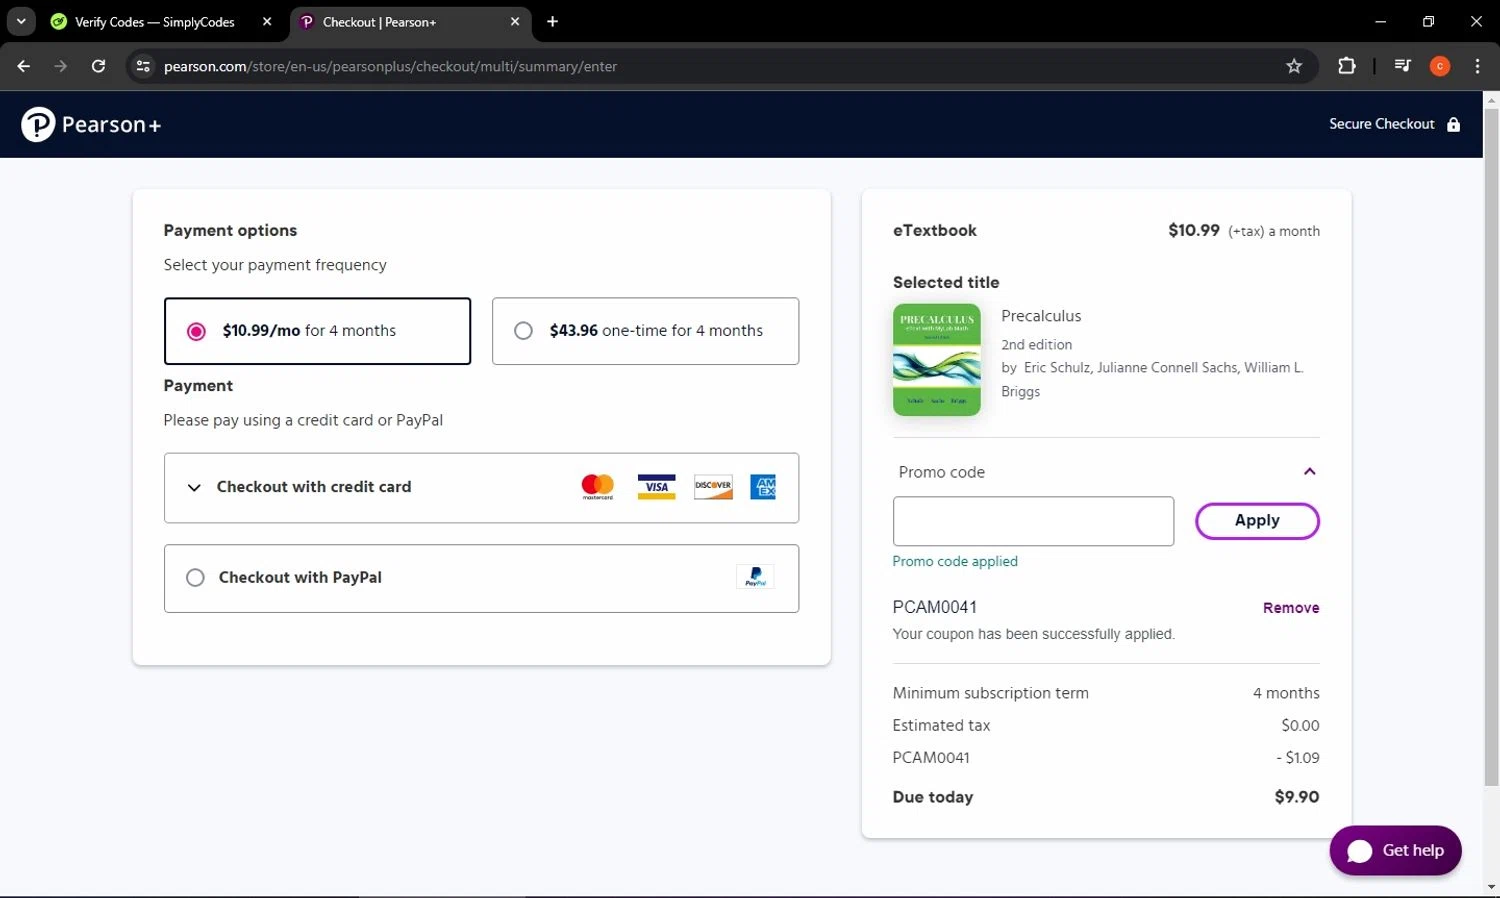The width and height of the screenshot is (1500, 898).
Task: Click 'Select your payment frequency' text
Action: 275,265
